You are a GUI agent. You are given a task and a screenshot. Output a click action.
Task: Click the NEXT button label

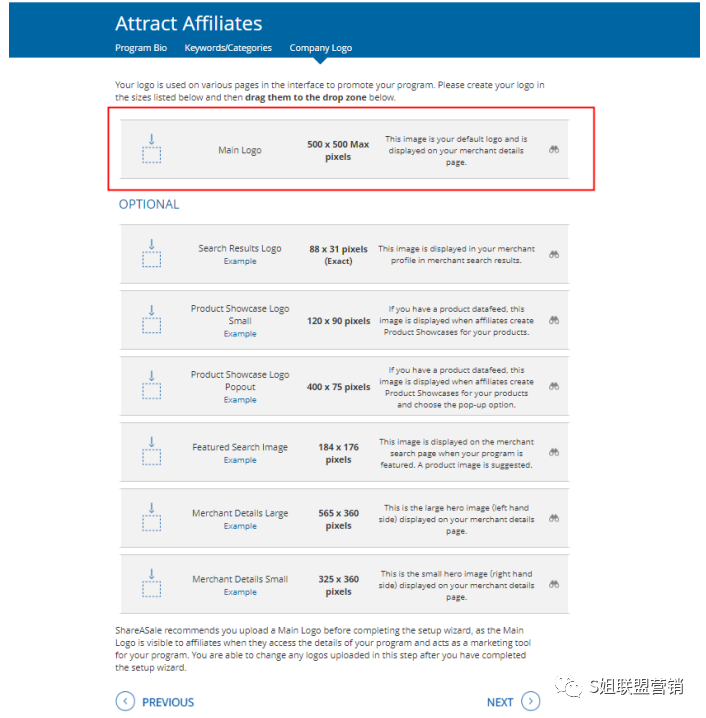click(500, 702)
